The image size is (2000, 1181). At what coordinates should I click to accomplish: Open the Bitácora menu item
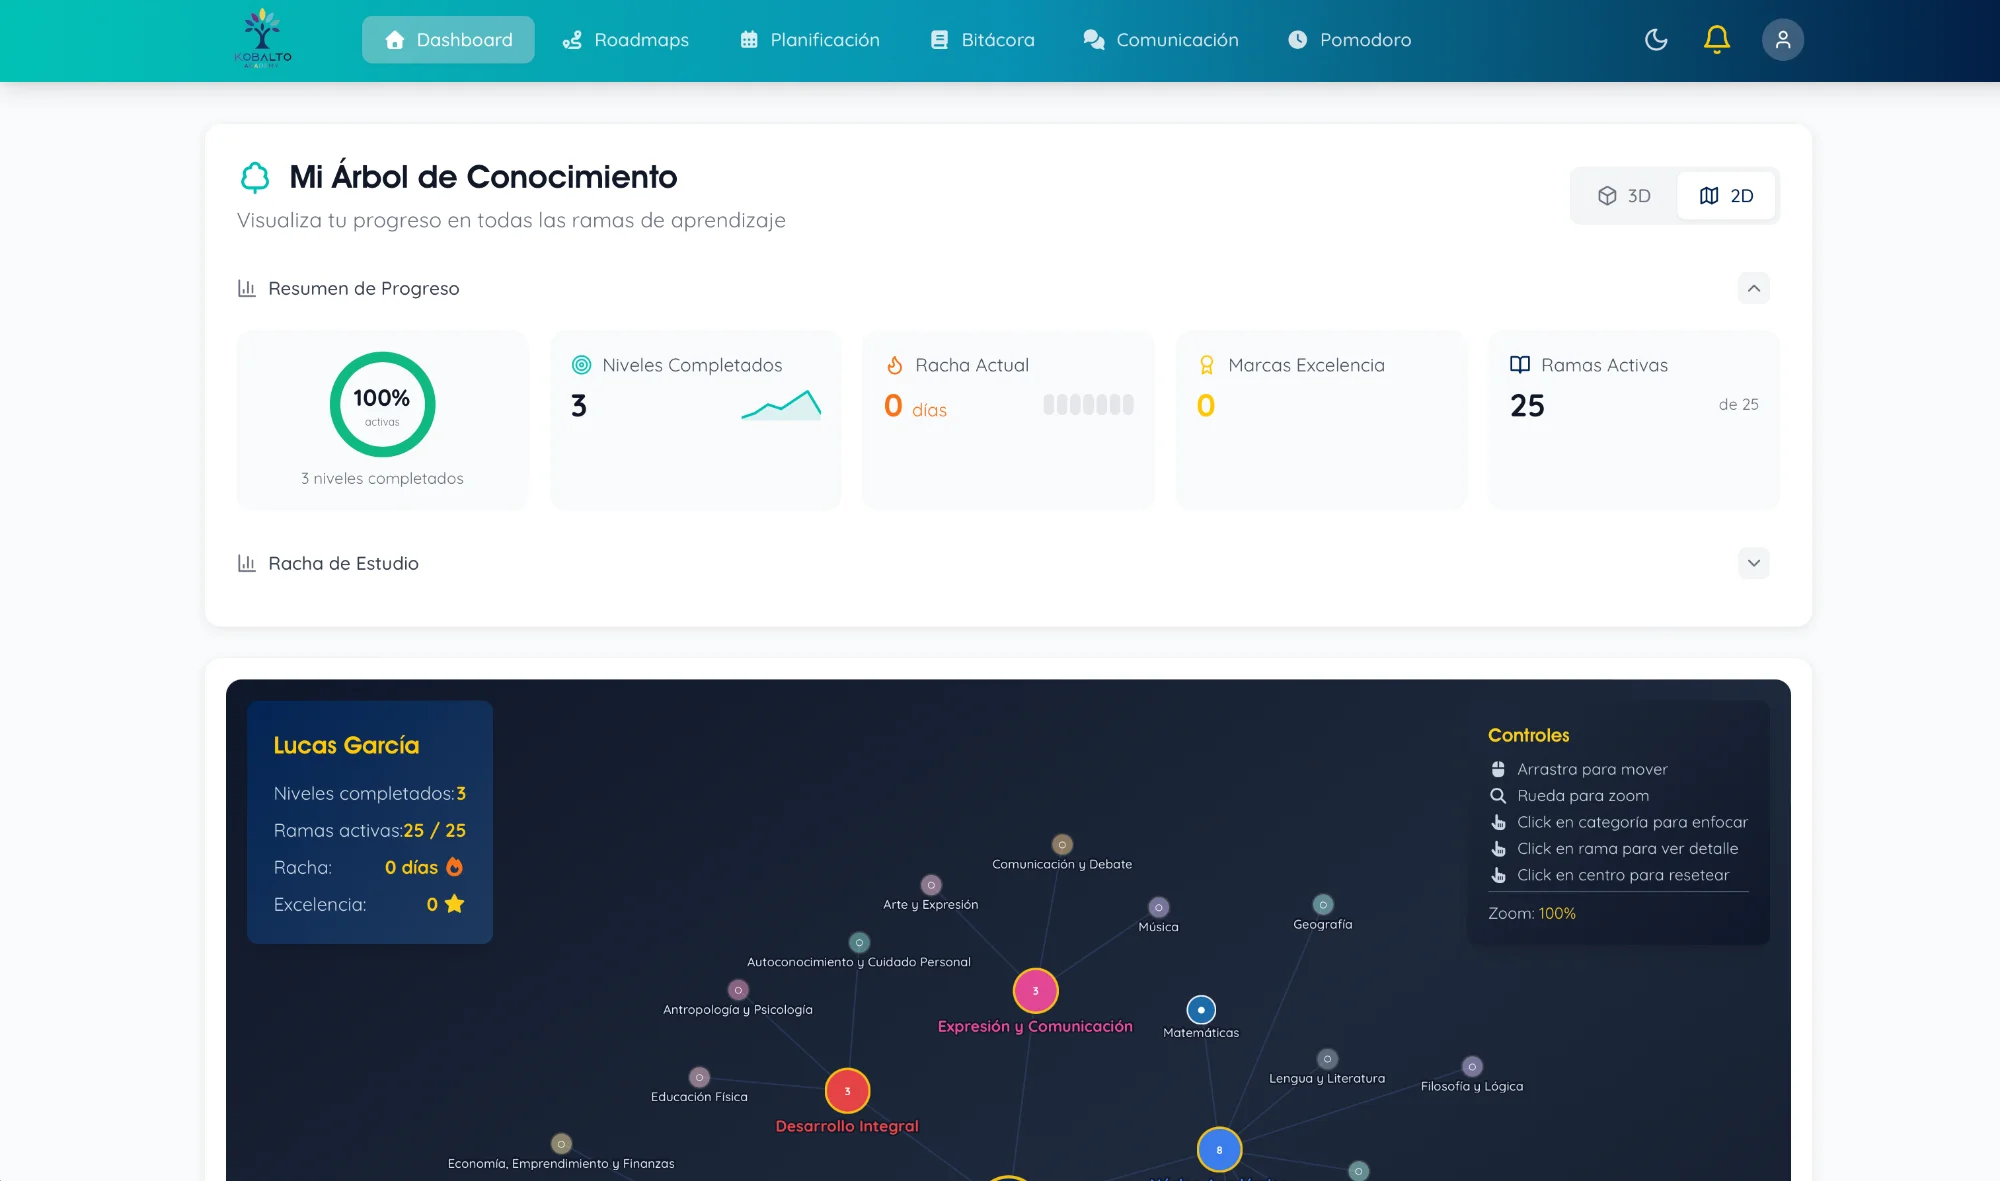(983, 40)
